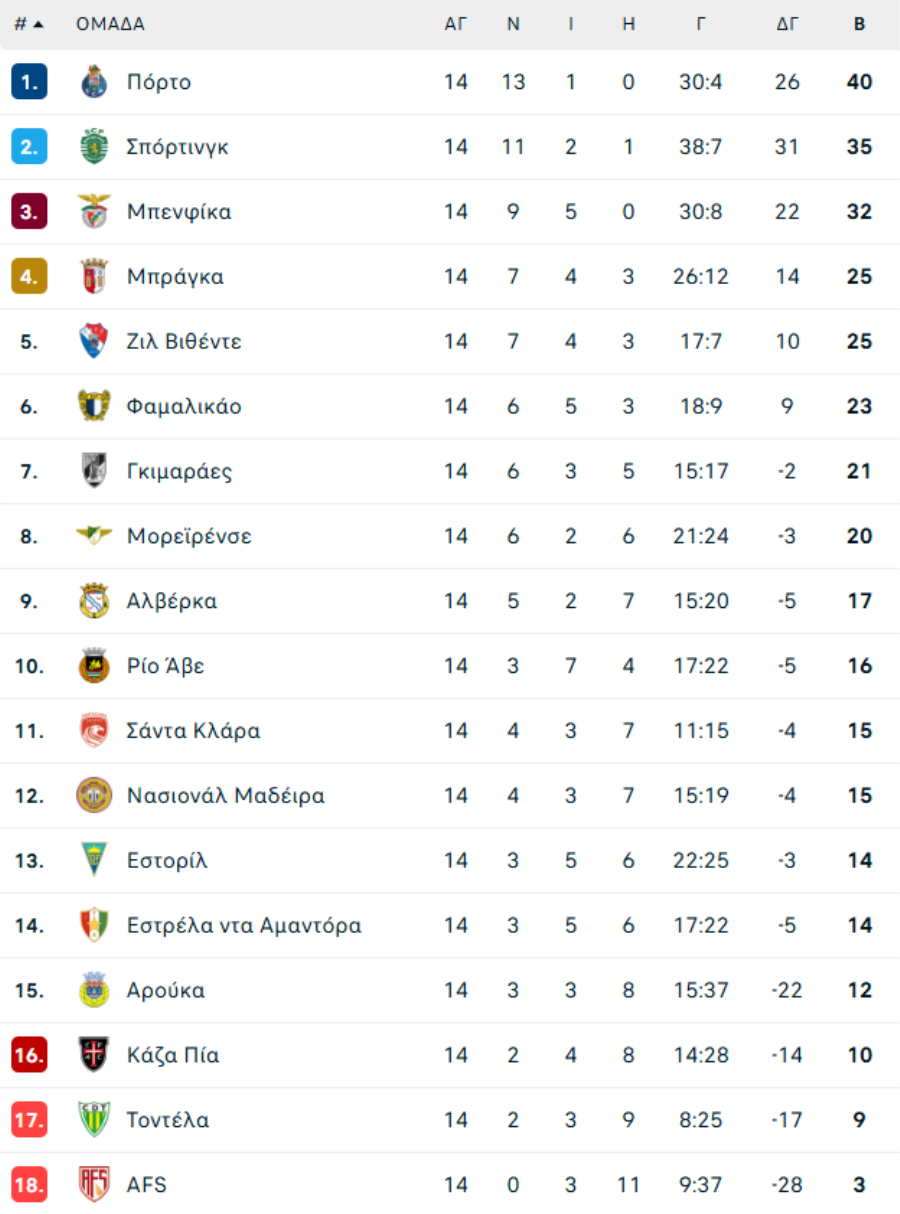The image size is (900, 1214).
Task: Sort by the ΟΜΑΔΑ column header
Action: [x=110, y=24]
